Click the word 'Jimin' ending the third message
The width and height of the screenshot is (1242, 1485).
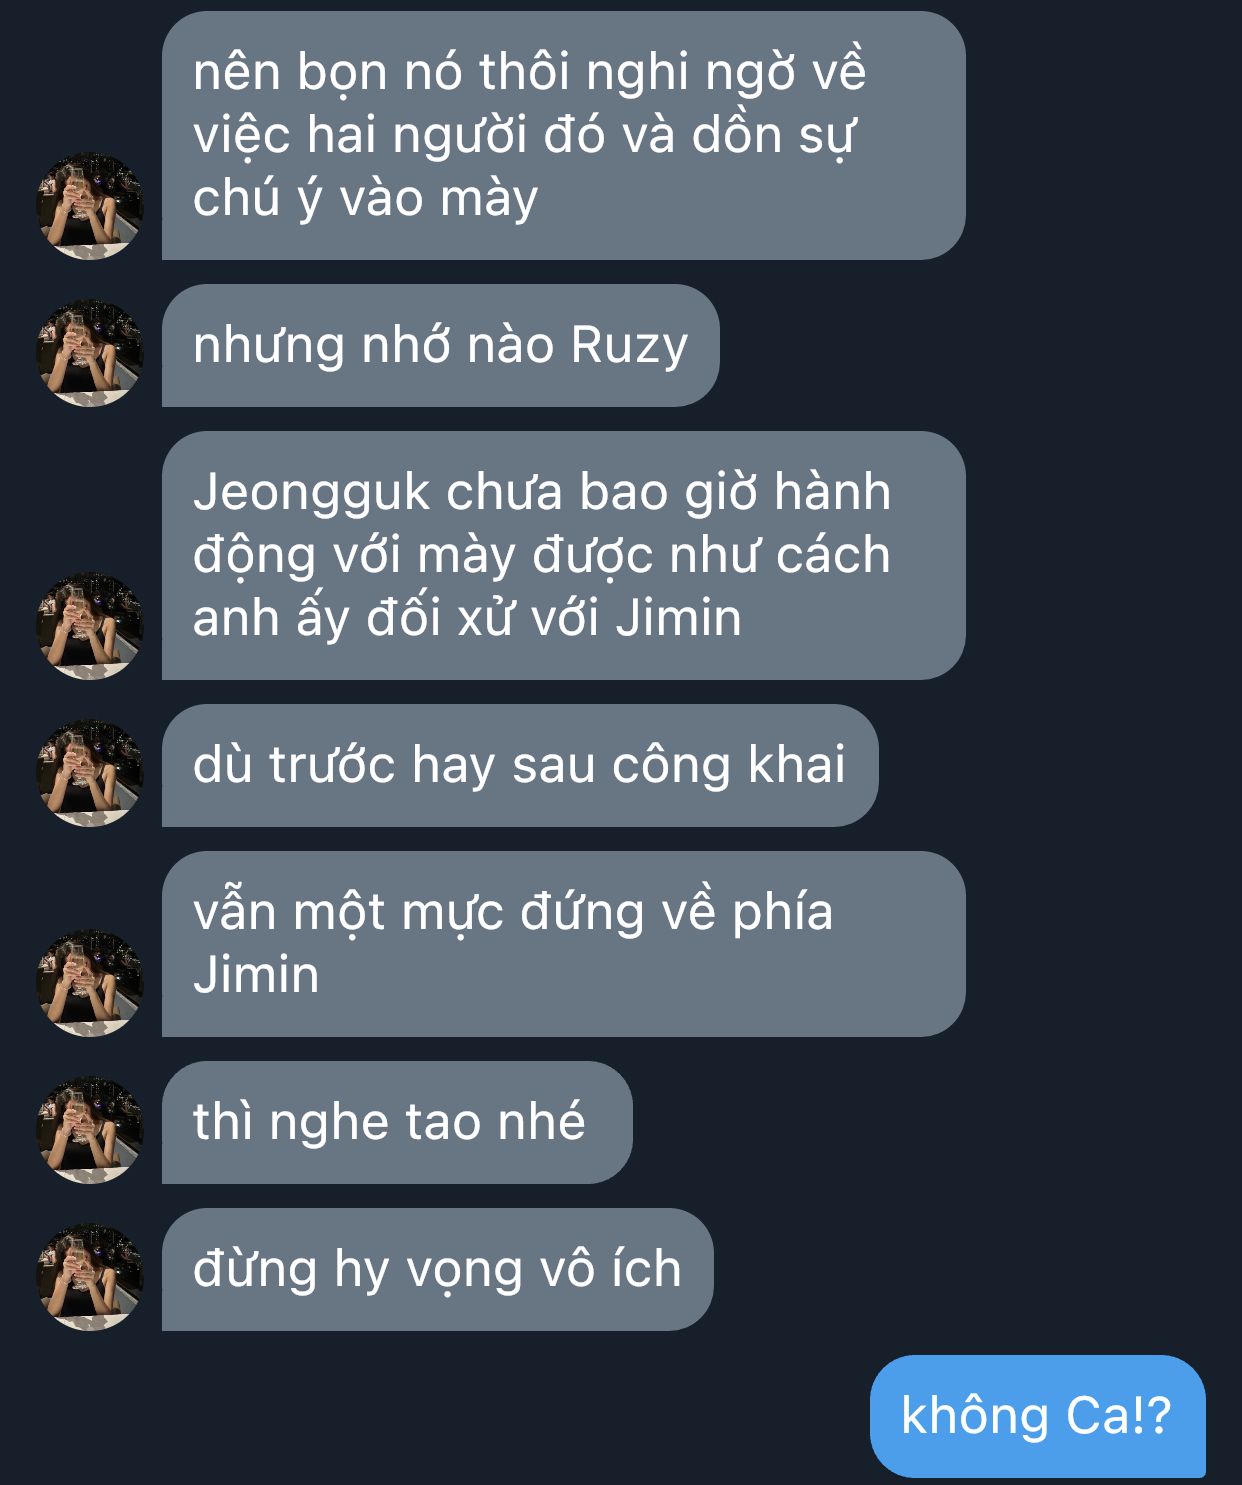tap(678, 617)
